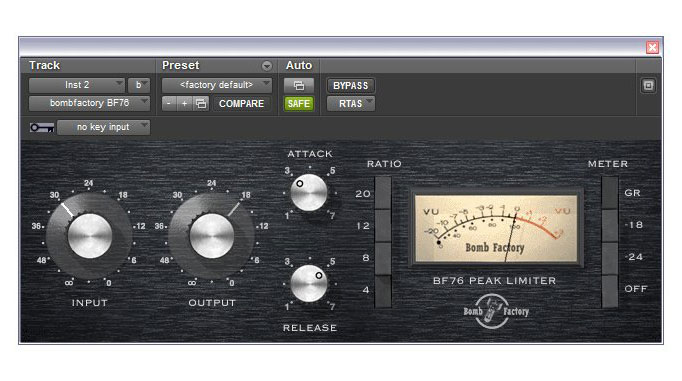Screen dimensions: 682x381
Task: Click the ATTACK knob
Action: (x=308, y=192)
